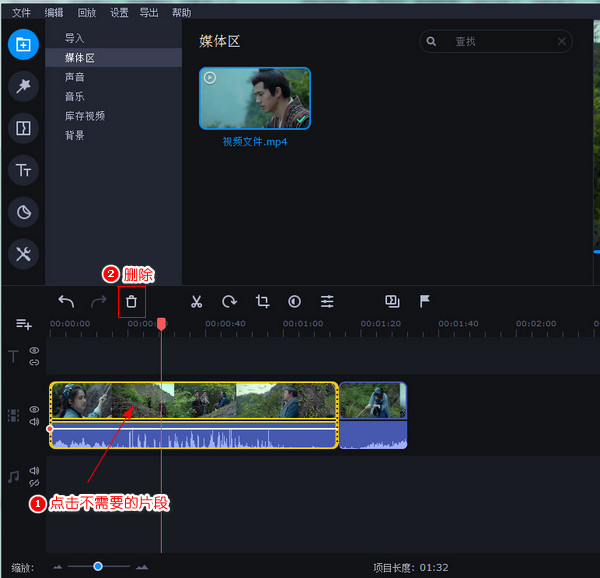Image resolution: width=600 pixels, height=578 pixels.
Task: Open the 文件 menu
Action: (x=21, y=13)
